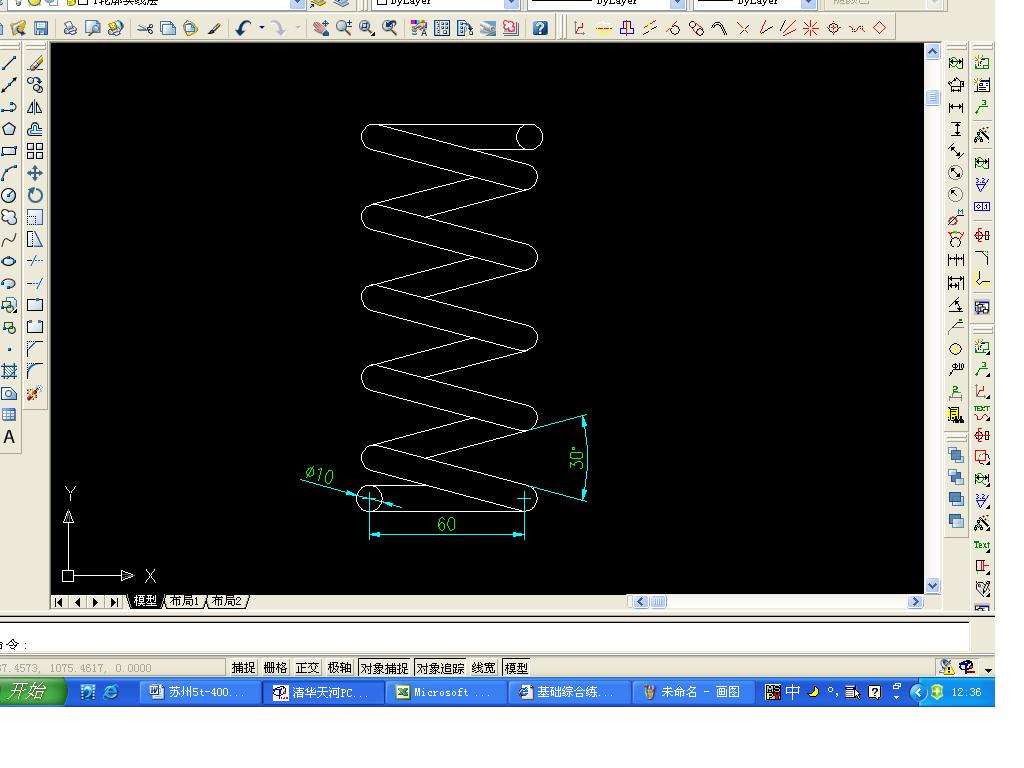Expand the ByLayer linetype dropdown
Image resolution: width=1024 pixels, height=768 pixels.
coord(679,3)
